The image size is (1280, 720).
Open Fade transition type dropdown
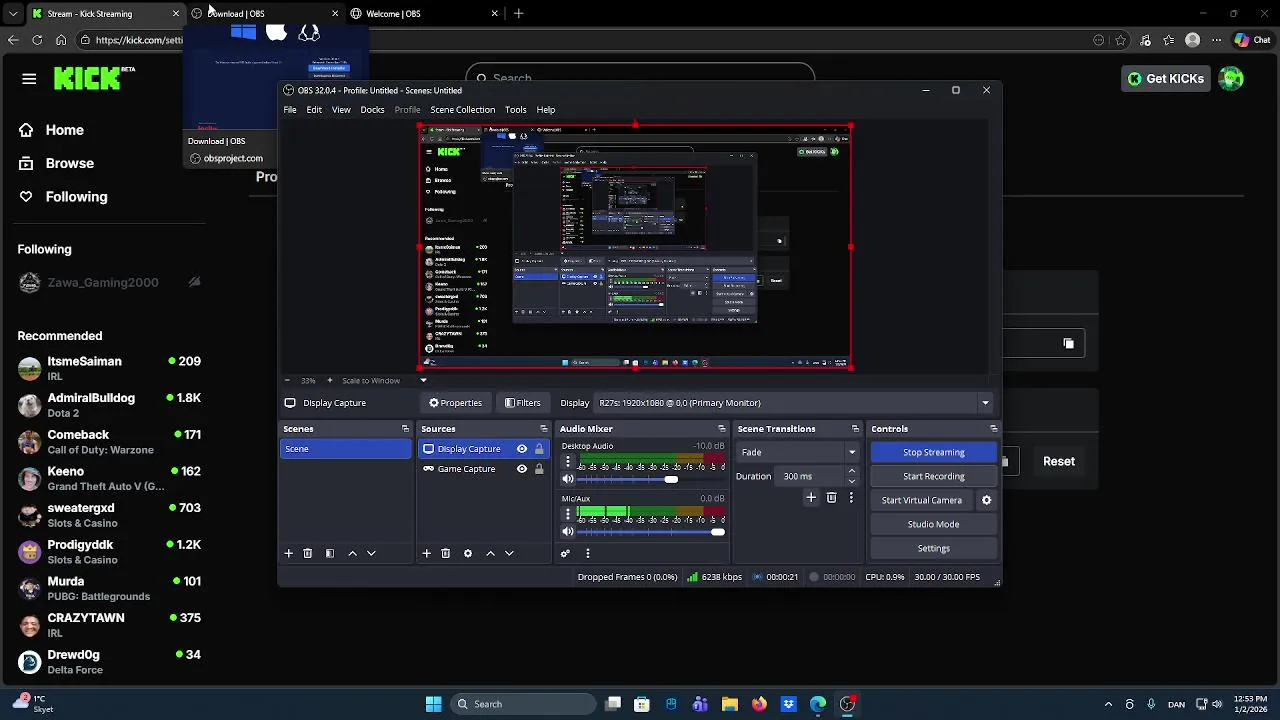(x=797, y=452)
